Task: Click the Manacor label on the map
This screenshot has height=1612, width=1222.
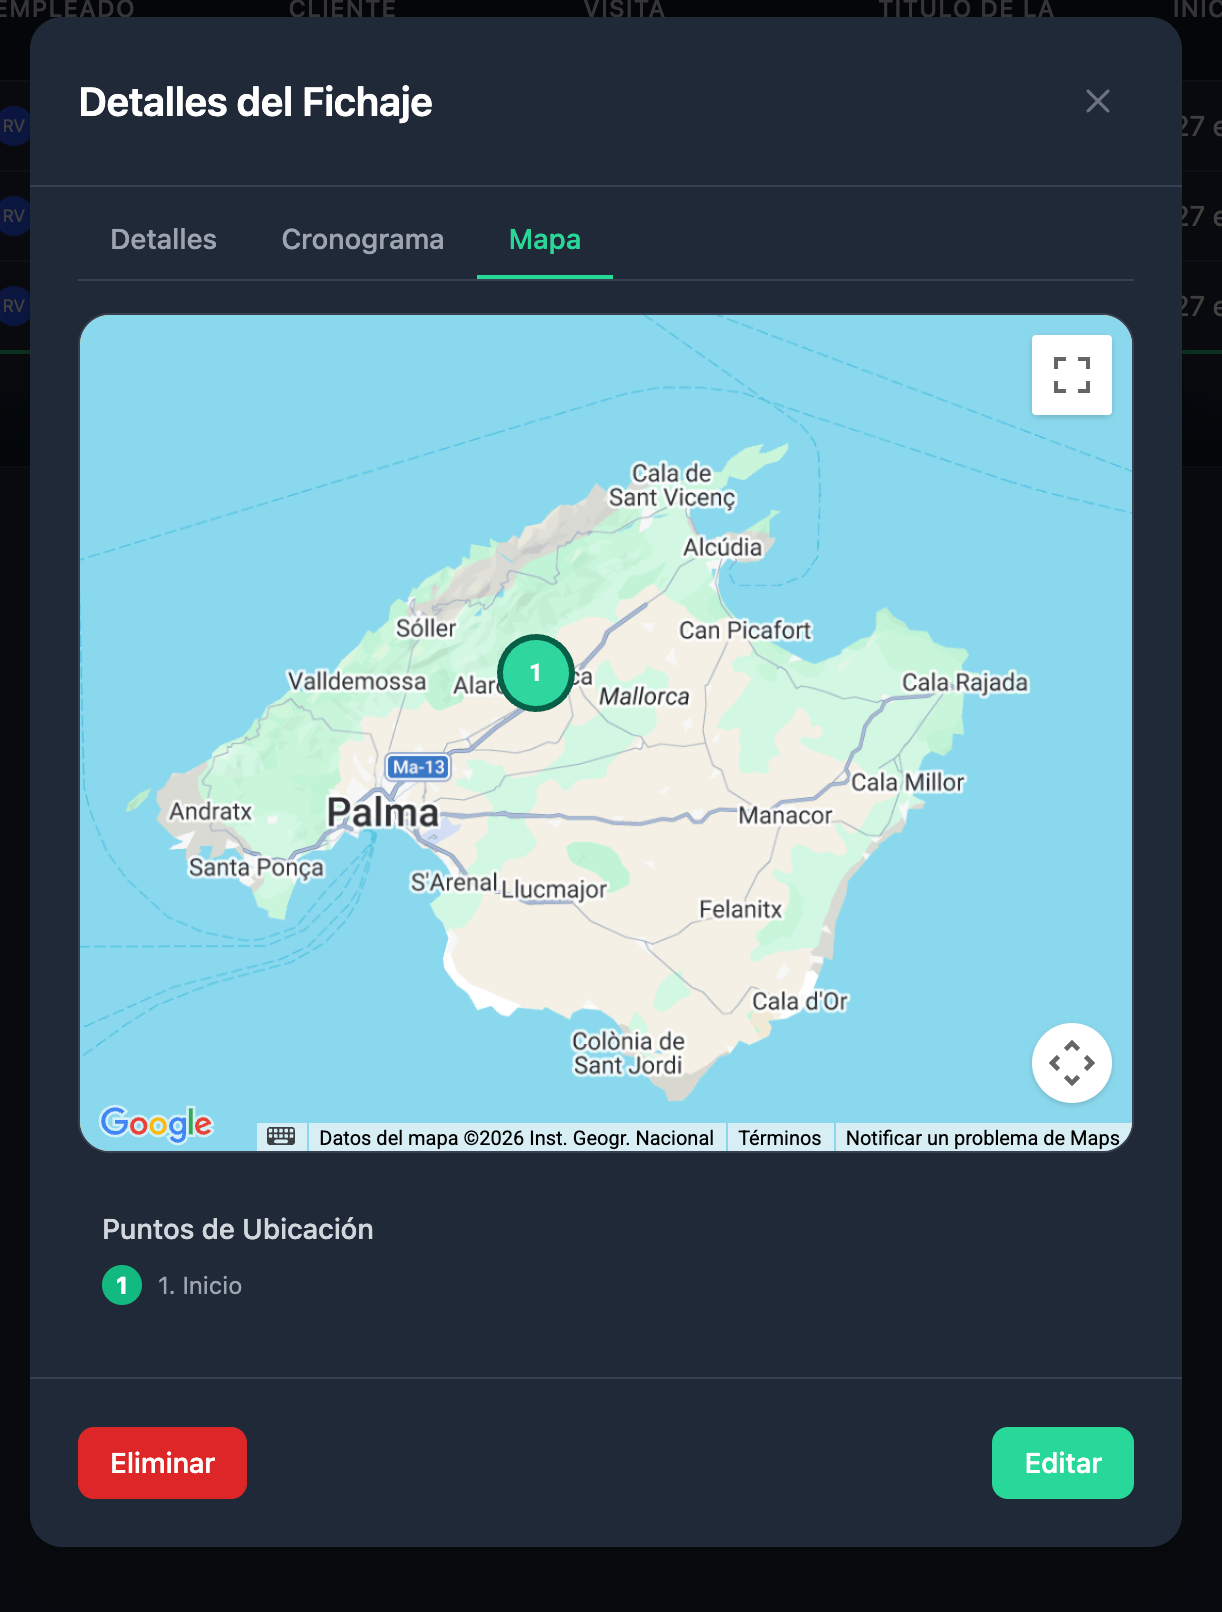Action: point(785,816)
